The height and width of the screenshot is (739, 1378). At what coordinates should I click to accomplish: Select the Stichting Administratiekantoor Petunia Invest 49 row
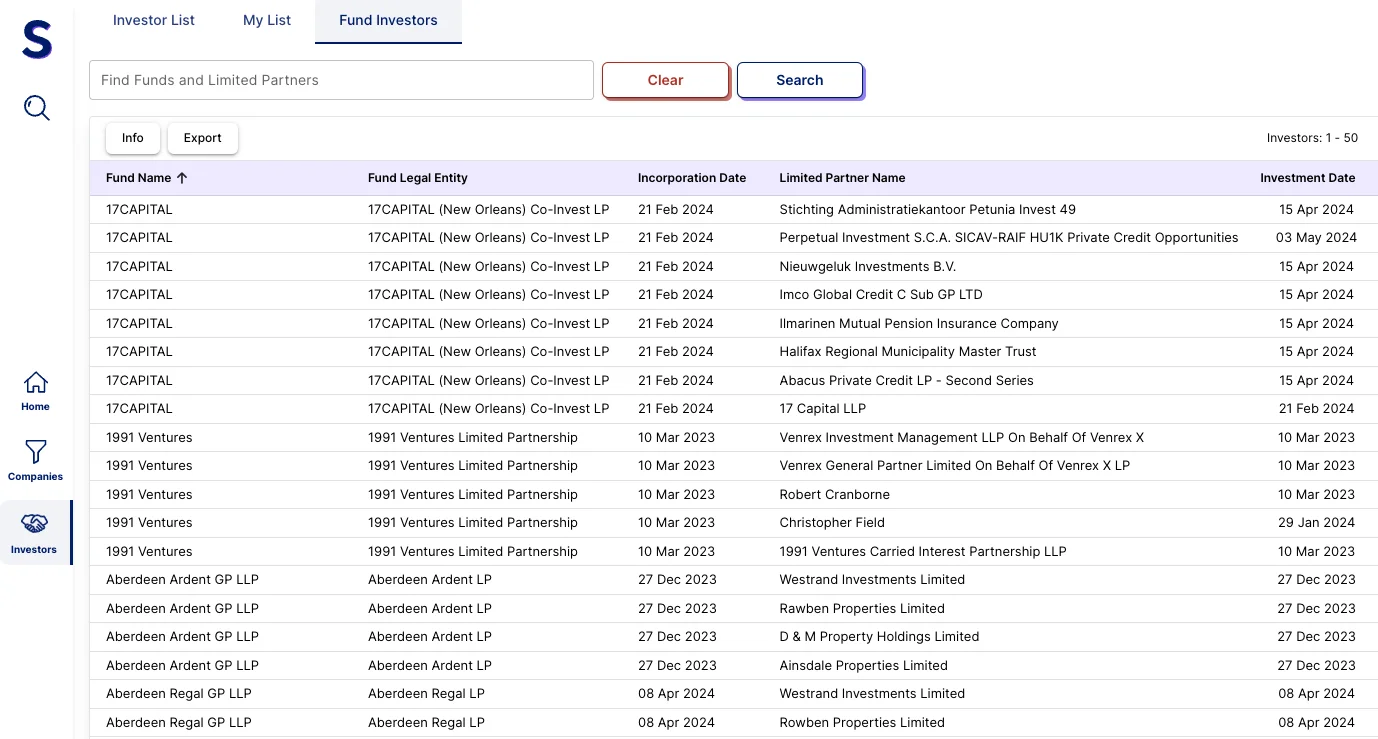(x=733, y=210)
